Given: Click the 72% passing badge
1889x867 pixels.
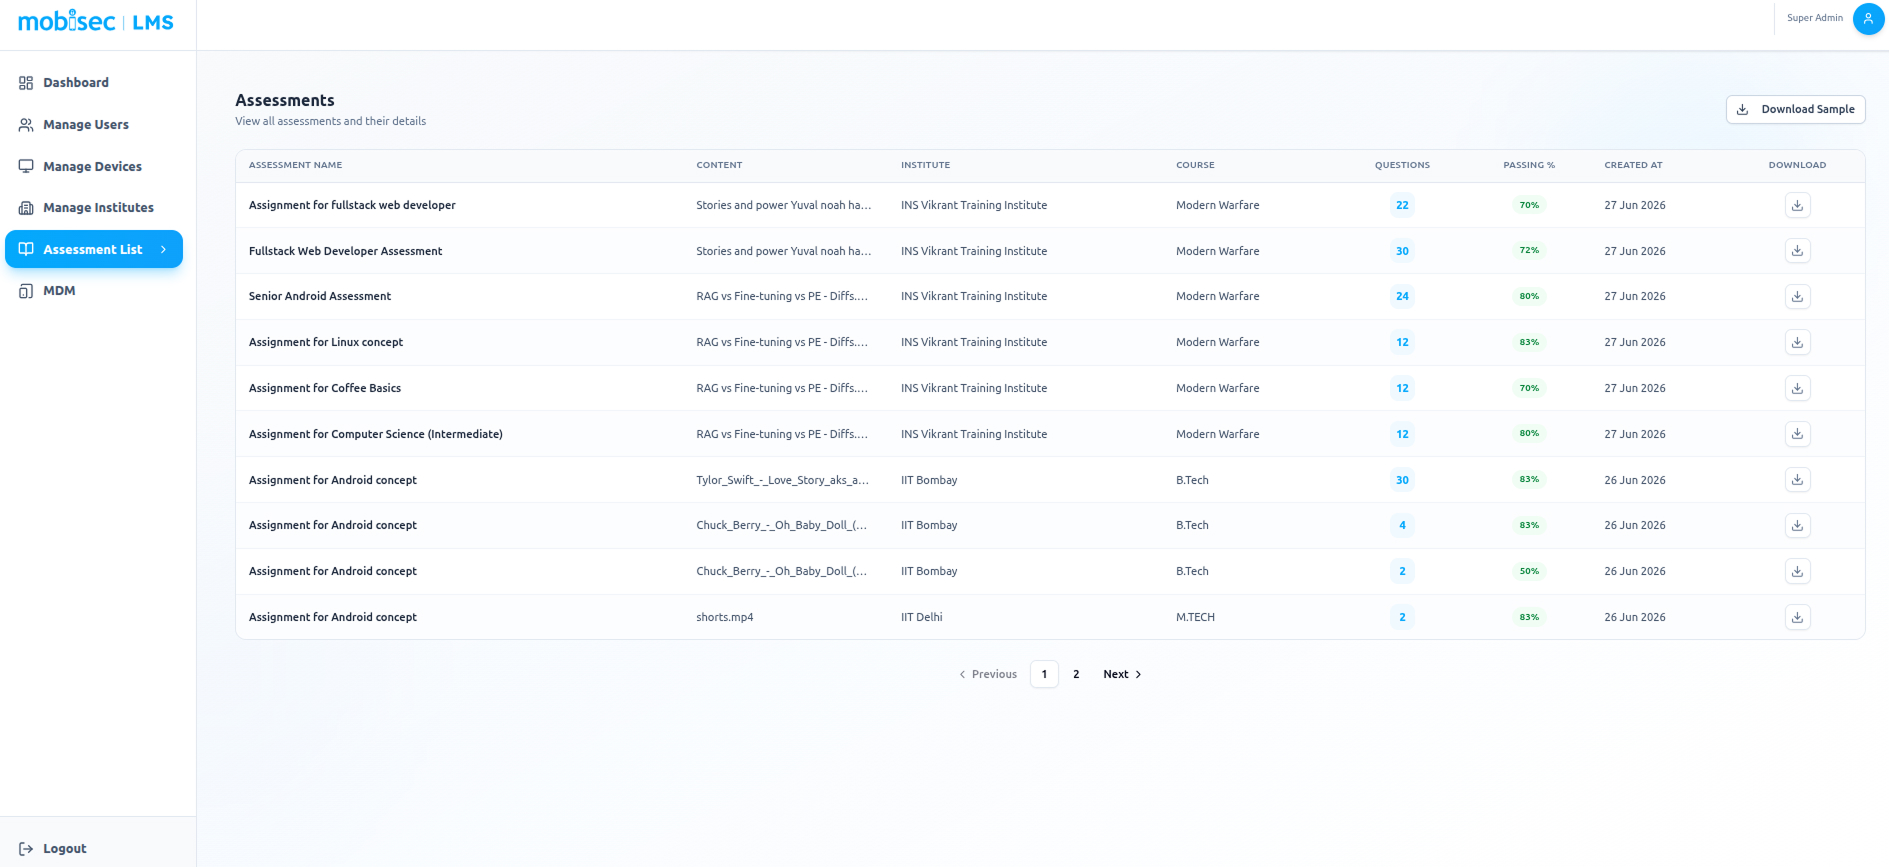Looking at the screenshot, I should pos(1529,251).
